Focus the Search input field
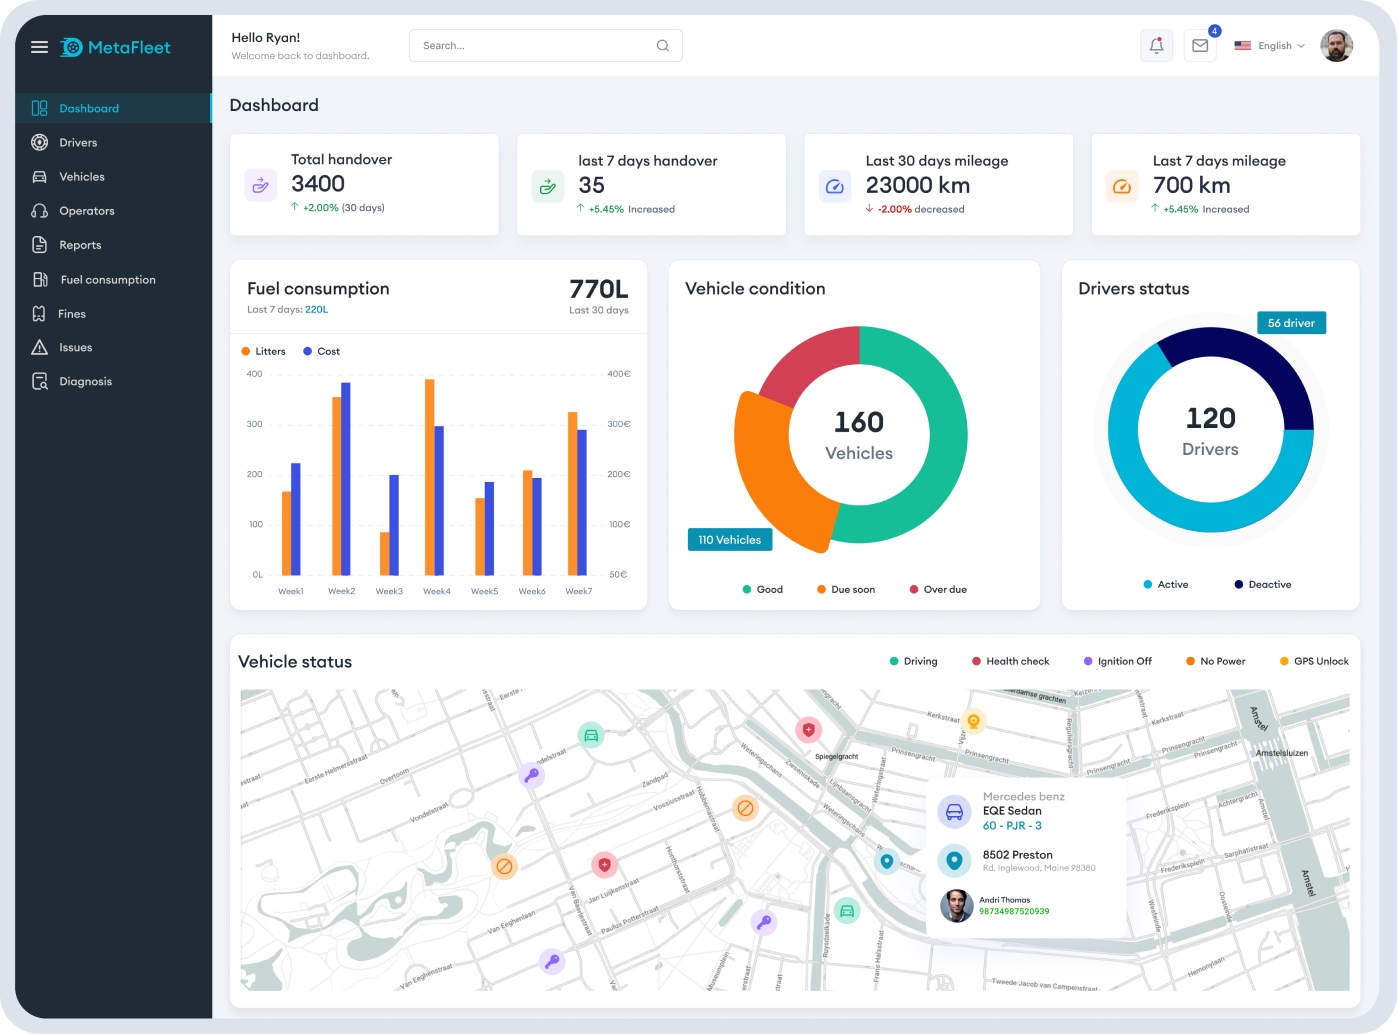The width and height of the screenshot is (1398, 1034). point(546,46)
